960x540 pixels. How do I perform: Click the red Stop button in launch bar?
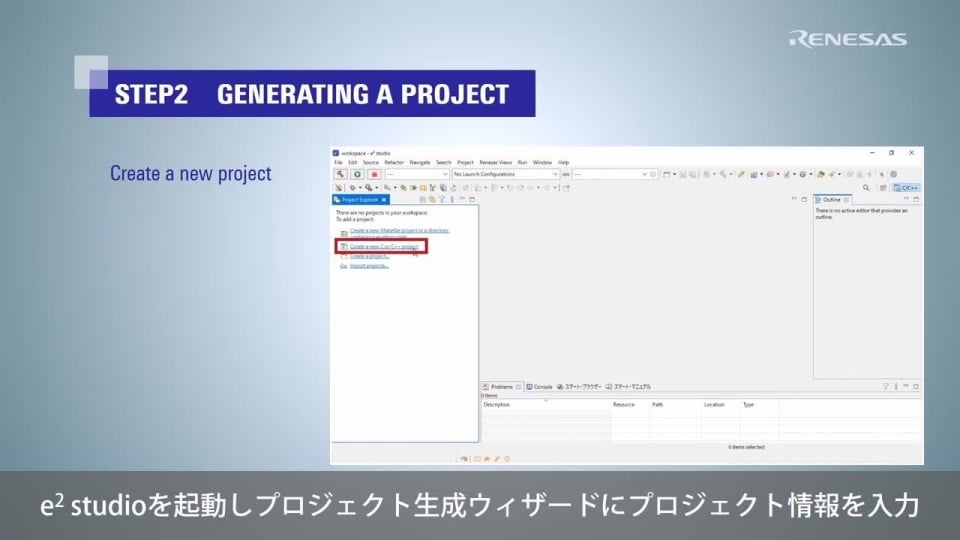click(375, 174)
